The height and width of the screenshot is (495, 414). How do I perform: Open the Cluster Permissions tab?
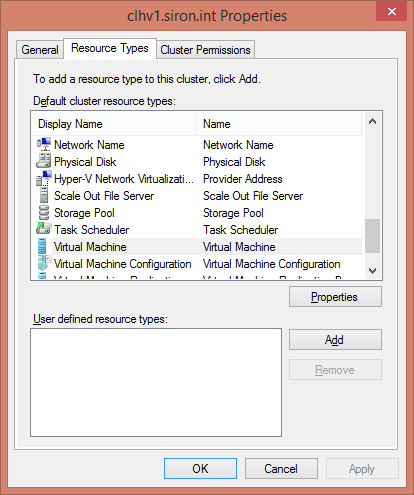click(205, 50)
